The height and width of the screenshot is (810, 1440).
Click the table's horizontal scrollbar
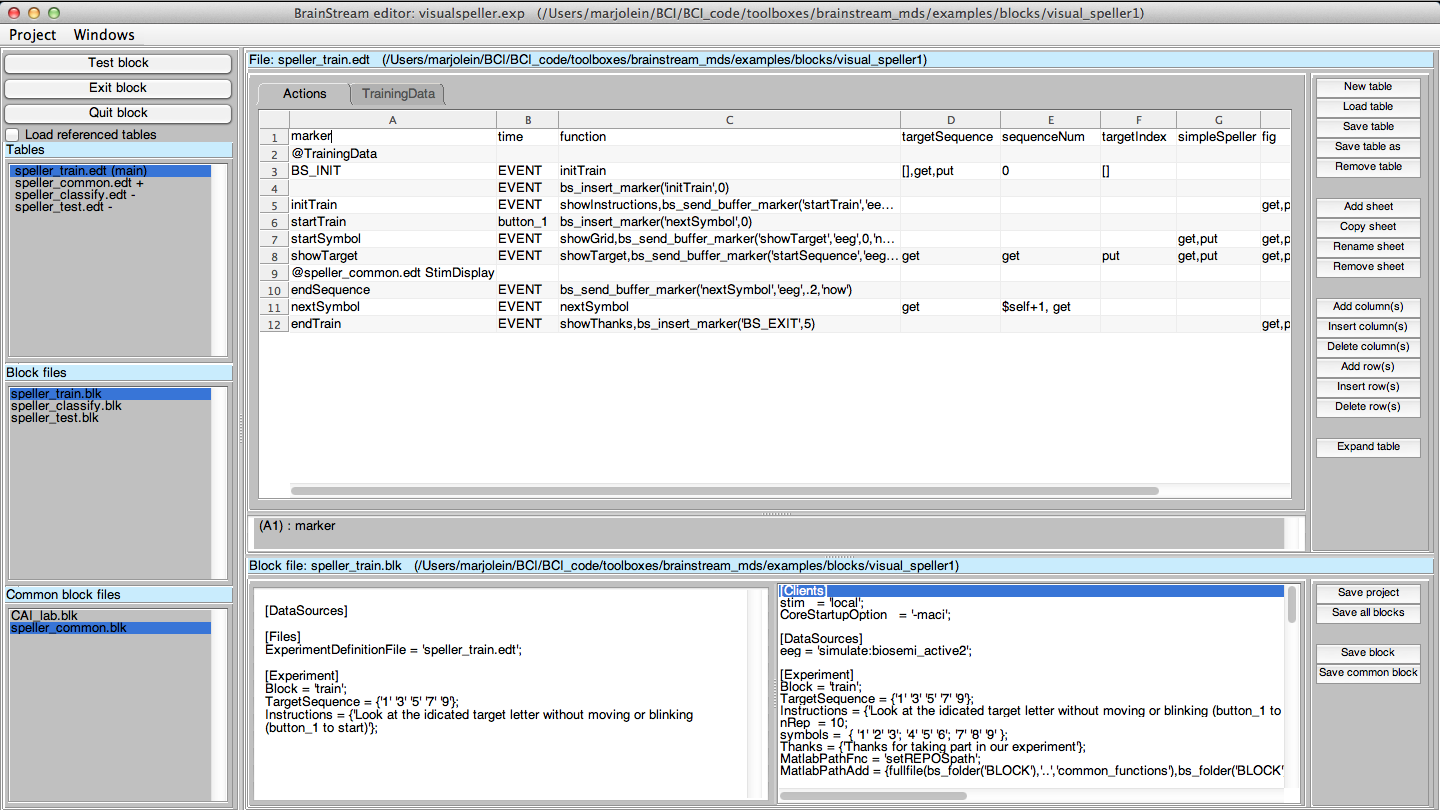point(724,491)
